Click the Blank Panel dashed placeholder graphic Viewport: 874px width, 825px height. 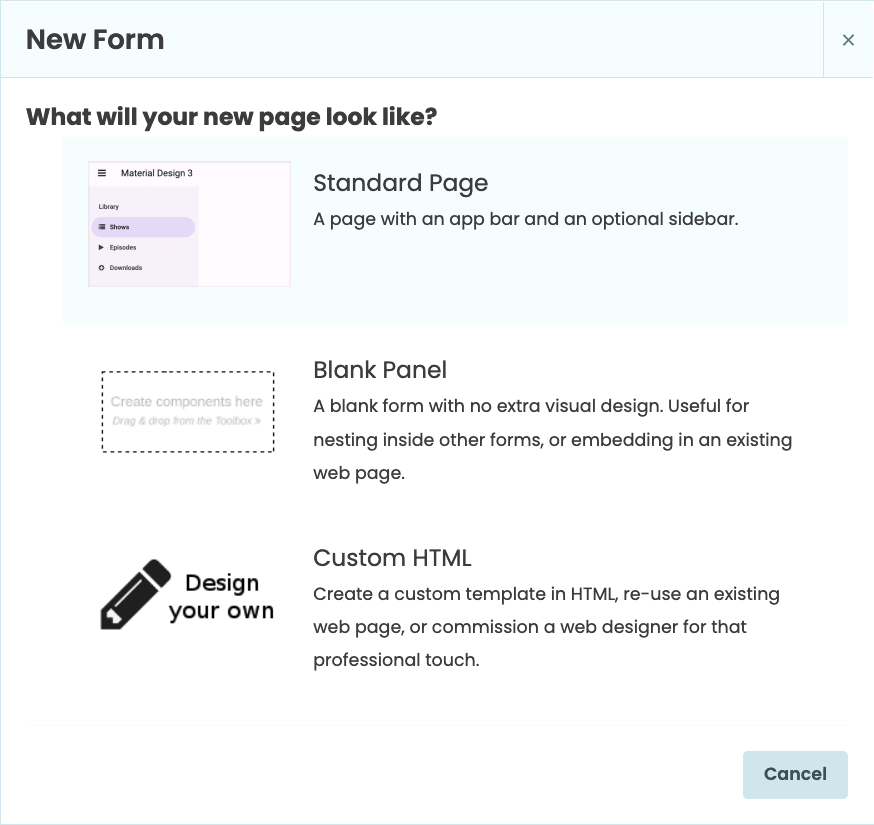(188, 412)
